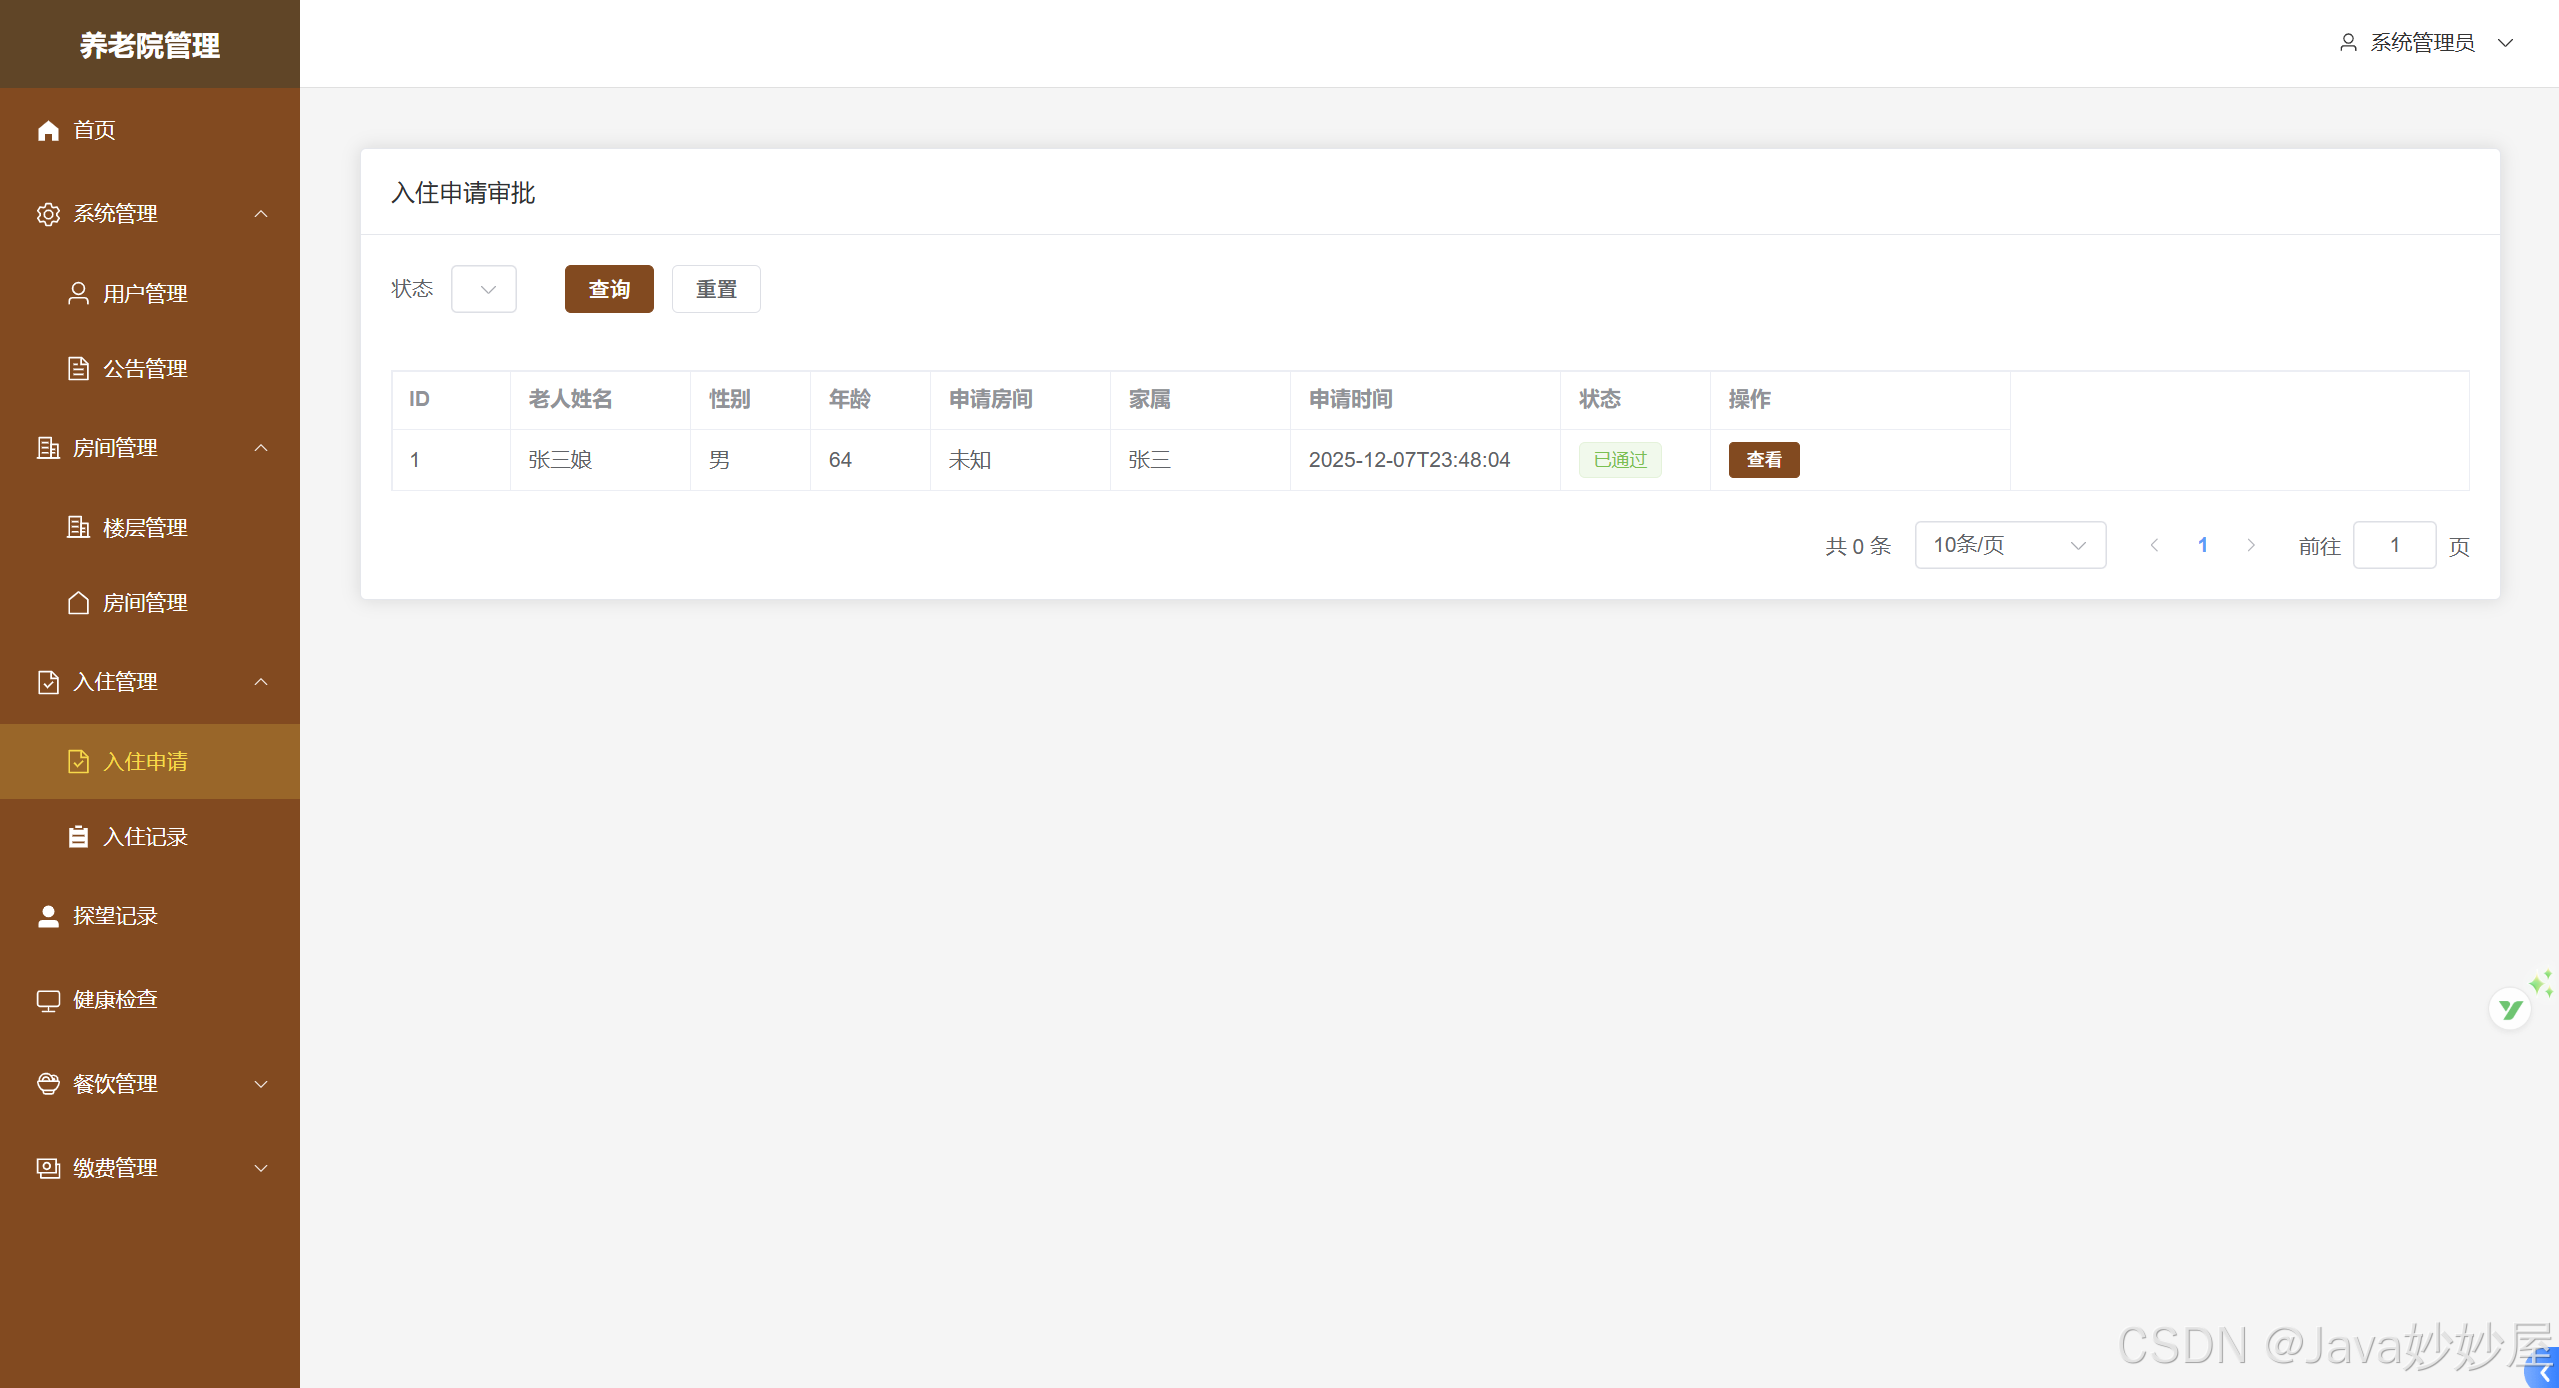Click the monitor icon next to 健康检查
Image resolution: width=2559 pixels, height=1388 pixels.
tap(48, 1000)
